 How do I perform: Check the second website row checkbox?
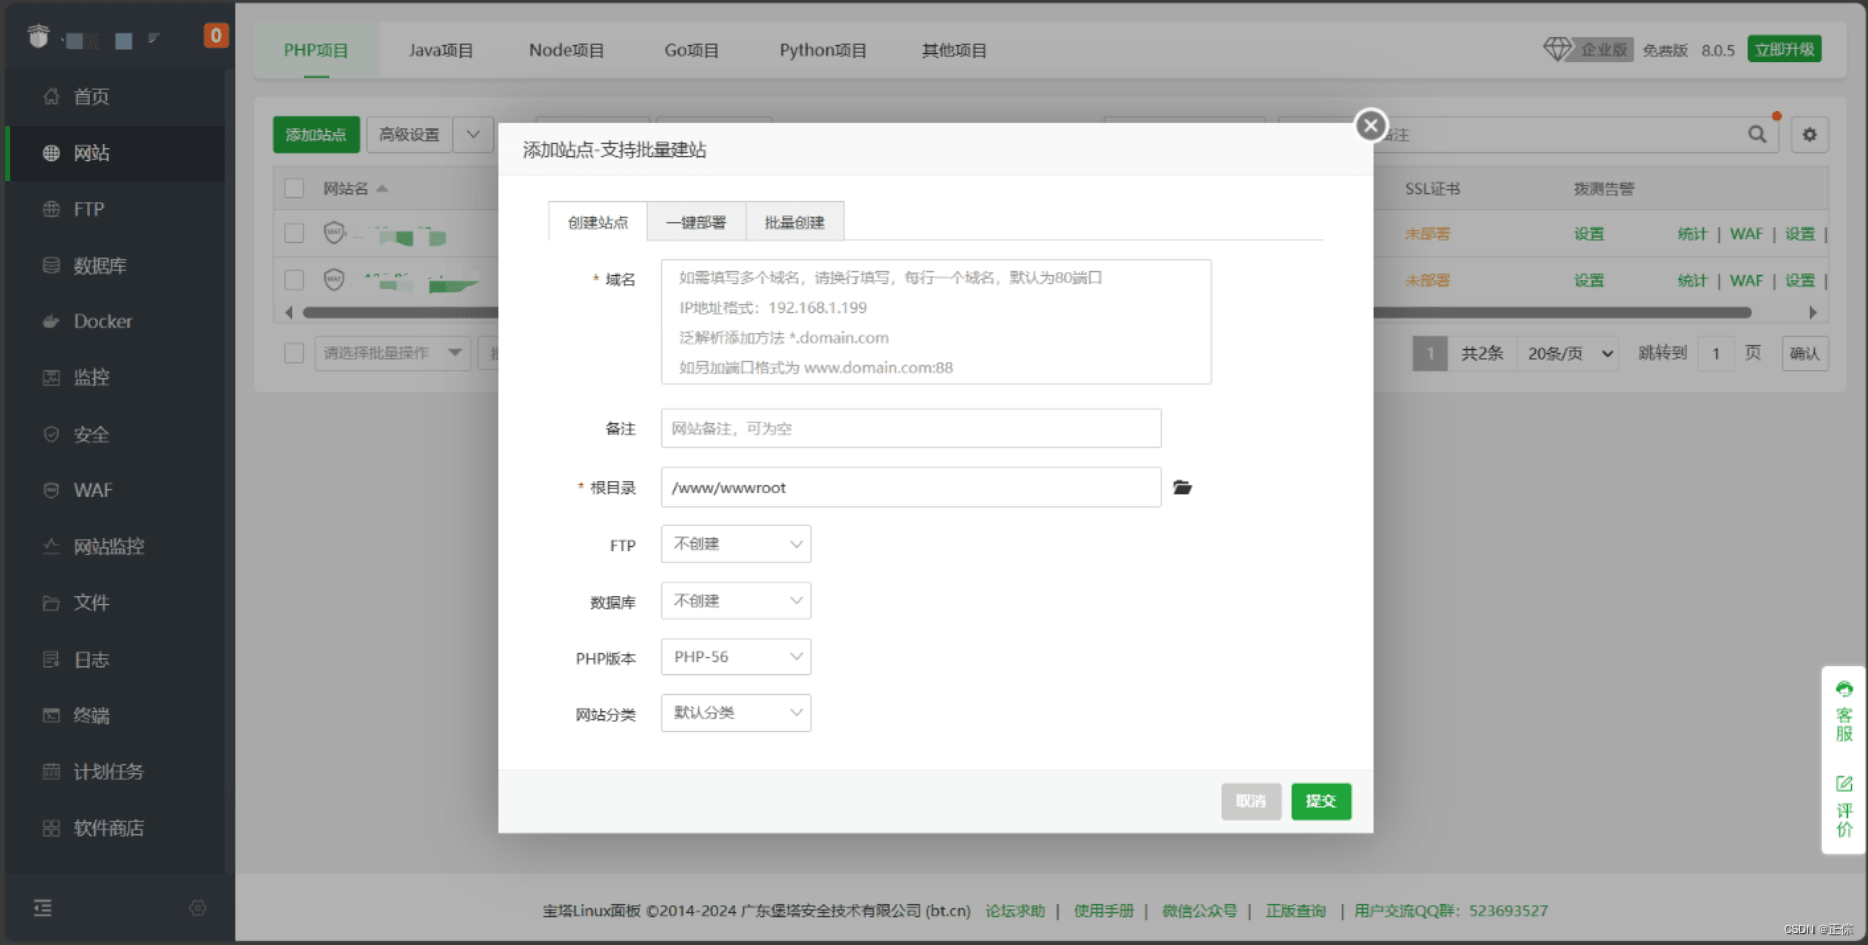(294, 280)
